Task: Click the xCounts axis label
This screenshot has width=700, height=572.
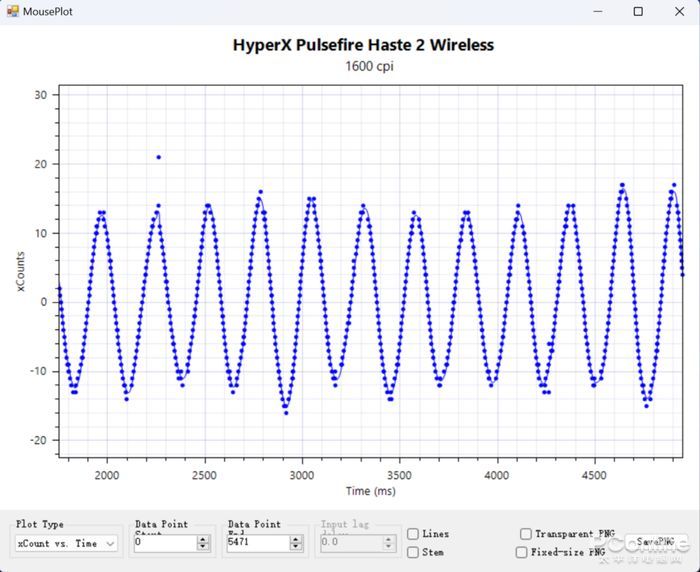Action: click(21, 272)
